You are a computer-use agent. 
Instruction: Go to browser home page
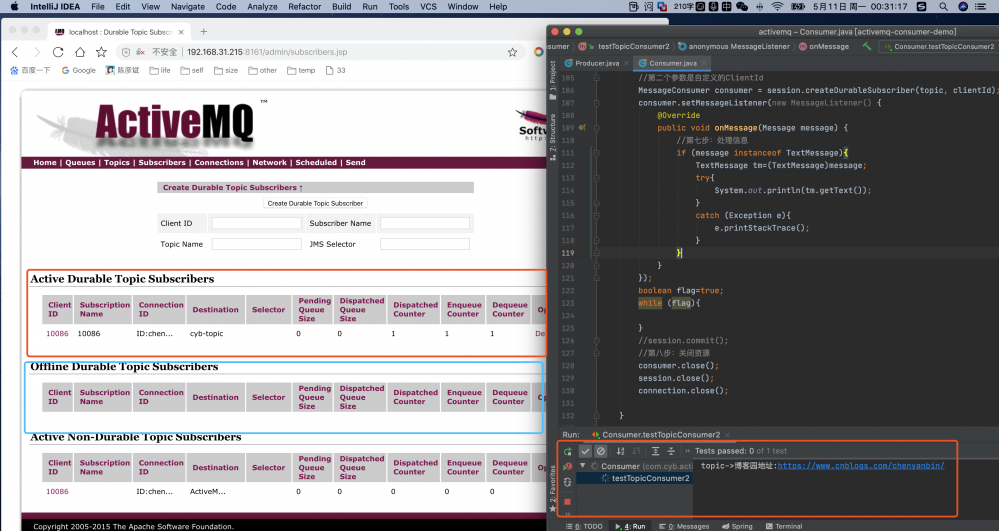[80, 52]
